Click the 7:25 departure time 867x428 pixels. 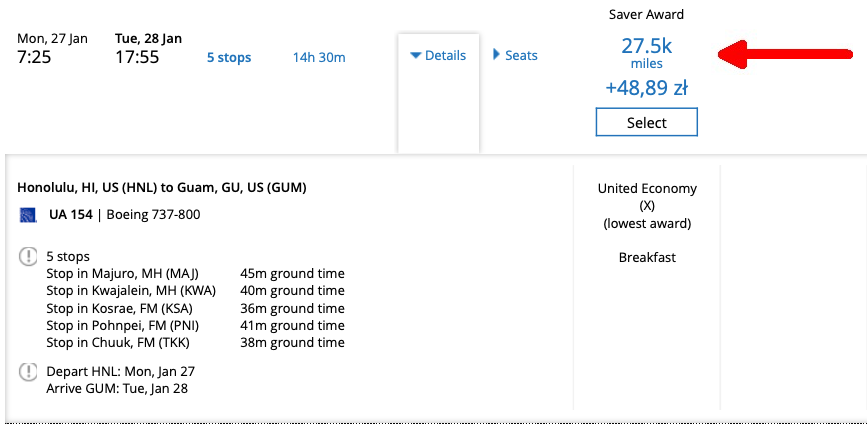point(36,57)
